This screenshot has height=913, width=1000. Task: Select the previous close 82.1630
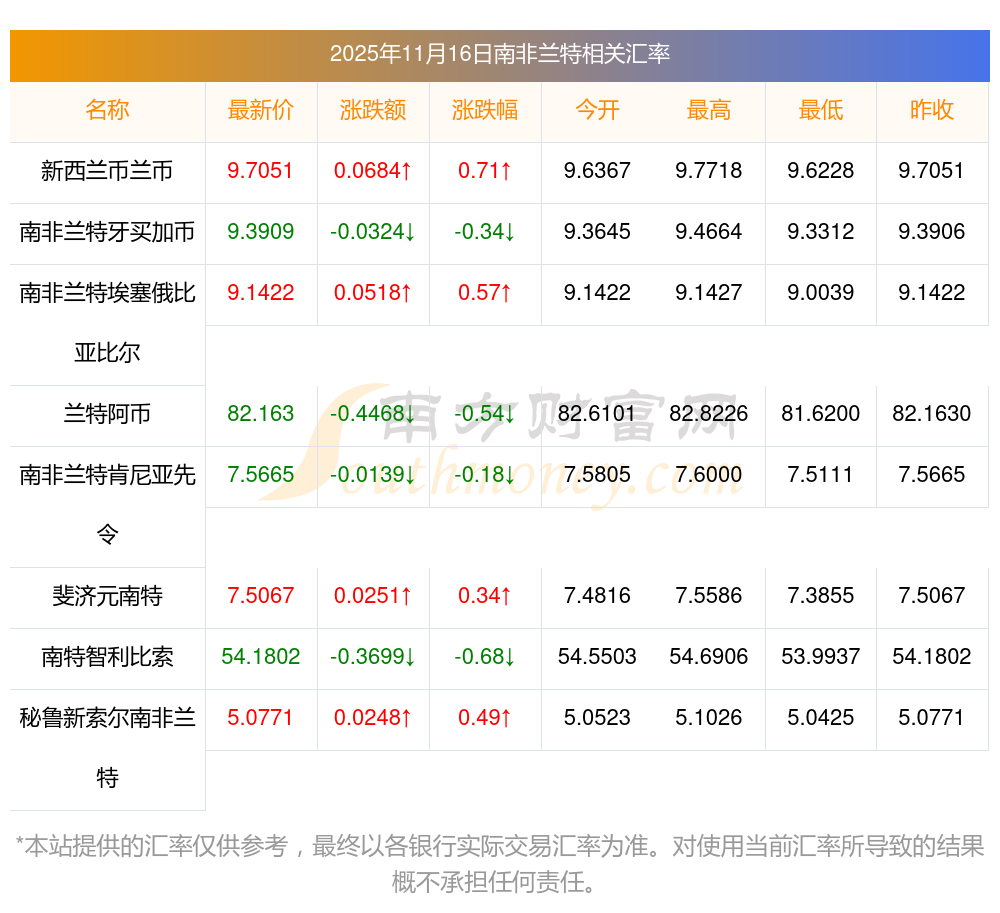pos(932,414)
